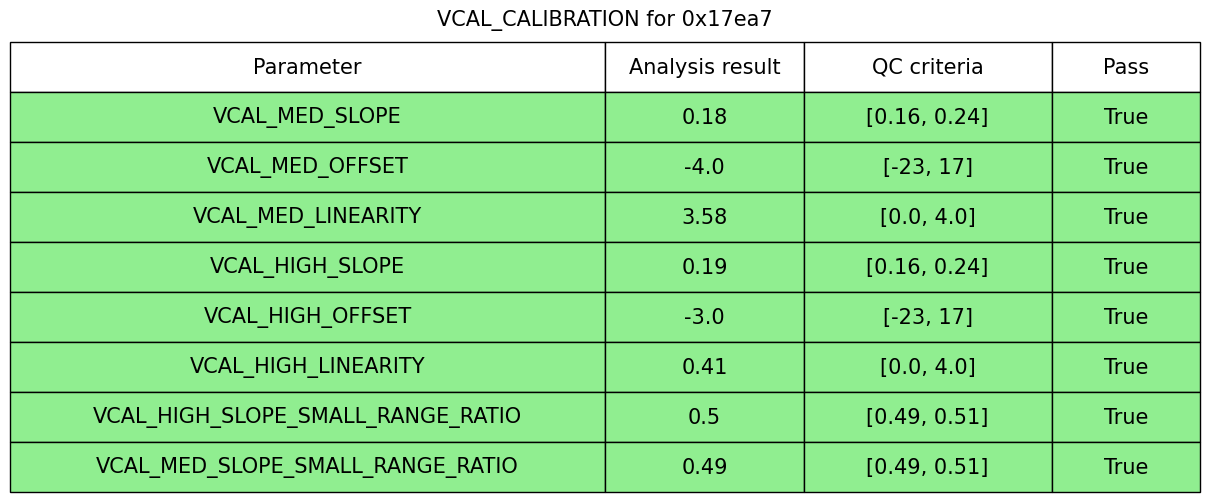
Task: Click the VCAL_HIGH_OFFSET parameter cell
Action: coord(307,317)
